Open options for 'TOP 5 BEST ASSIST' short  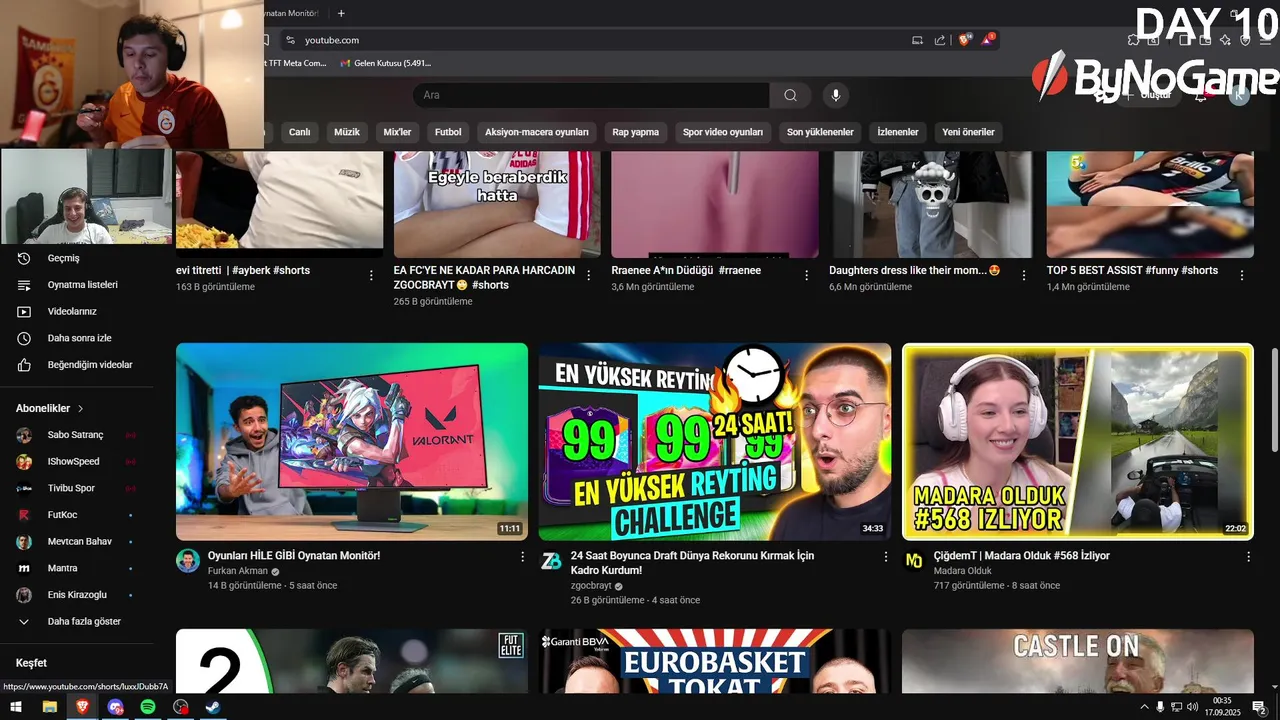[1242, 275]
